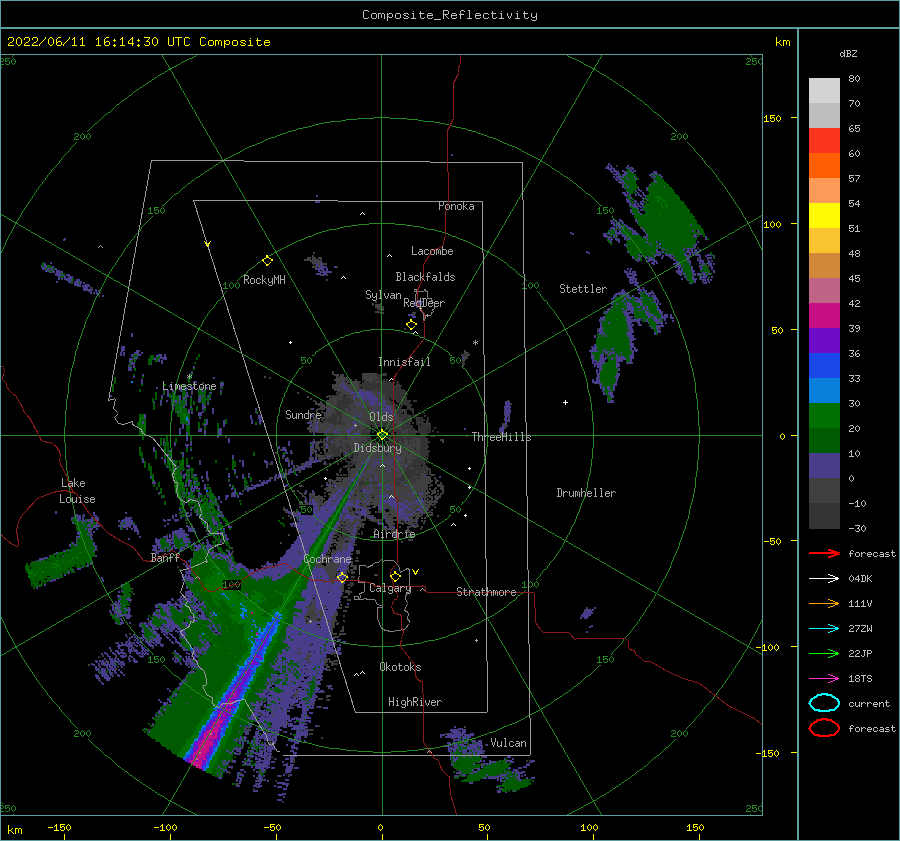Pick the bright green 20-30 dBZ swatch
900x841 pixels.
pyautogui.click(x=824, y=416)
